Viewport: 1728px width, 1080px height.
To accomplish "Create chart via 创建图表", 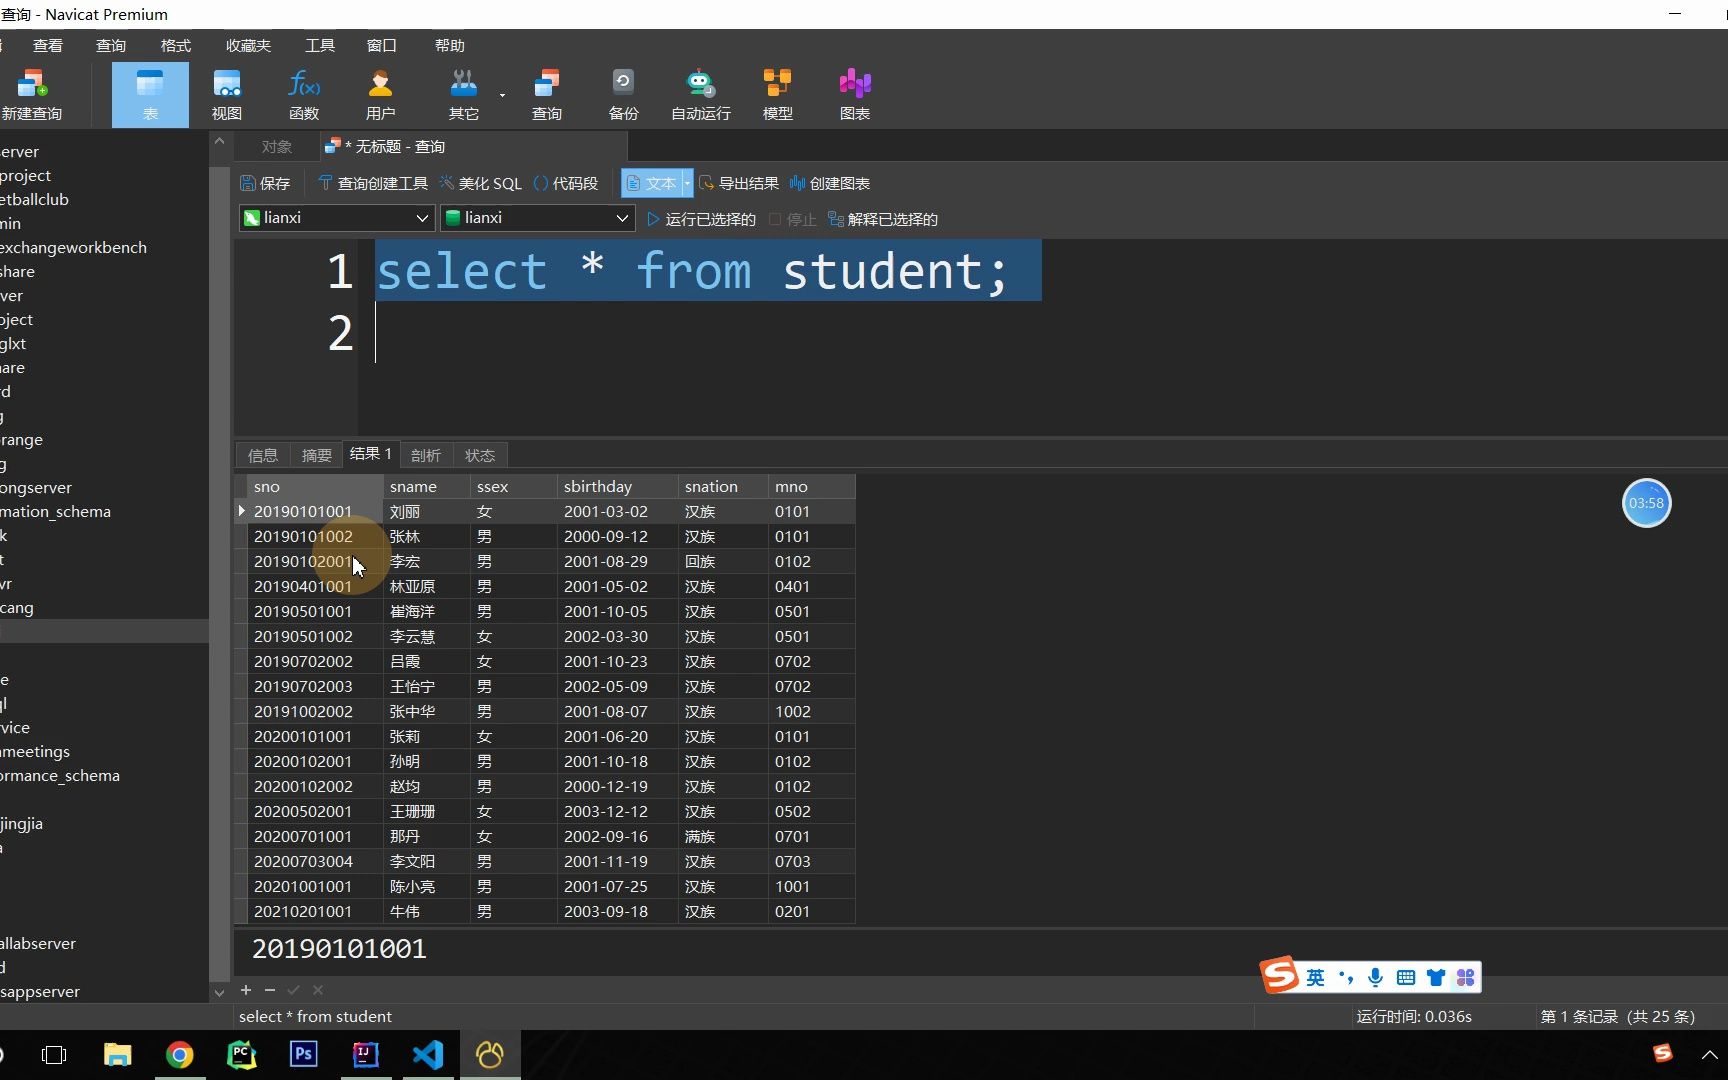I will click(x=829, y=183).
